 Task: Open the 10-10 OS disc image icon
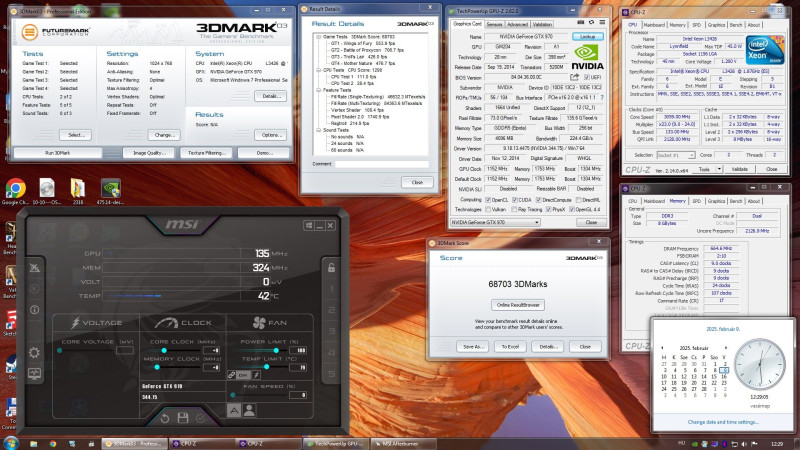46,192
